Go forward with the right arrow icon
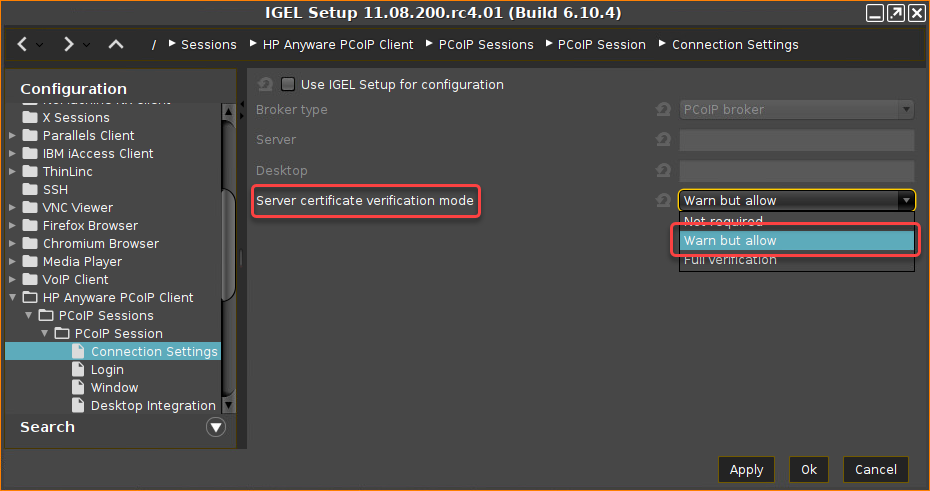This screenshot has width=930, height=491. [68, 44]
